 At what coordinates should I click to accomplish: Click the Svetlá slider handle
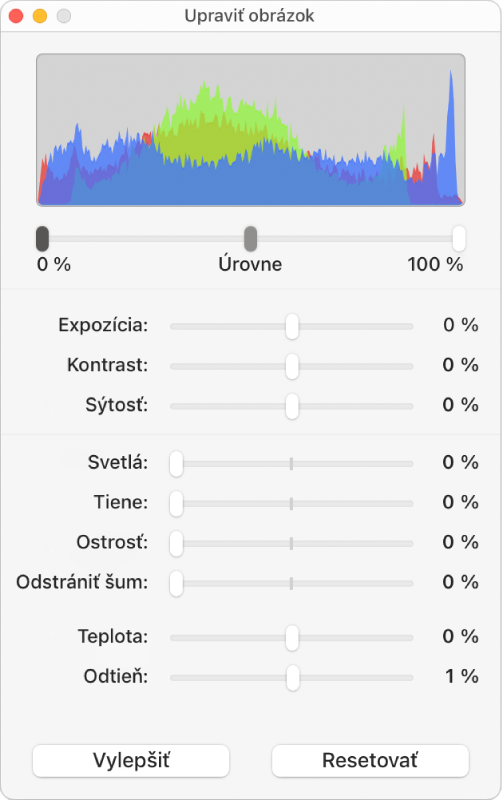[176, 463]
